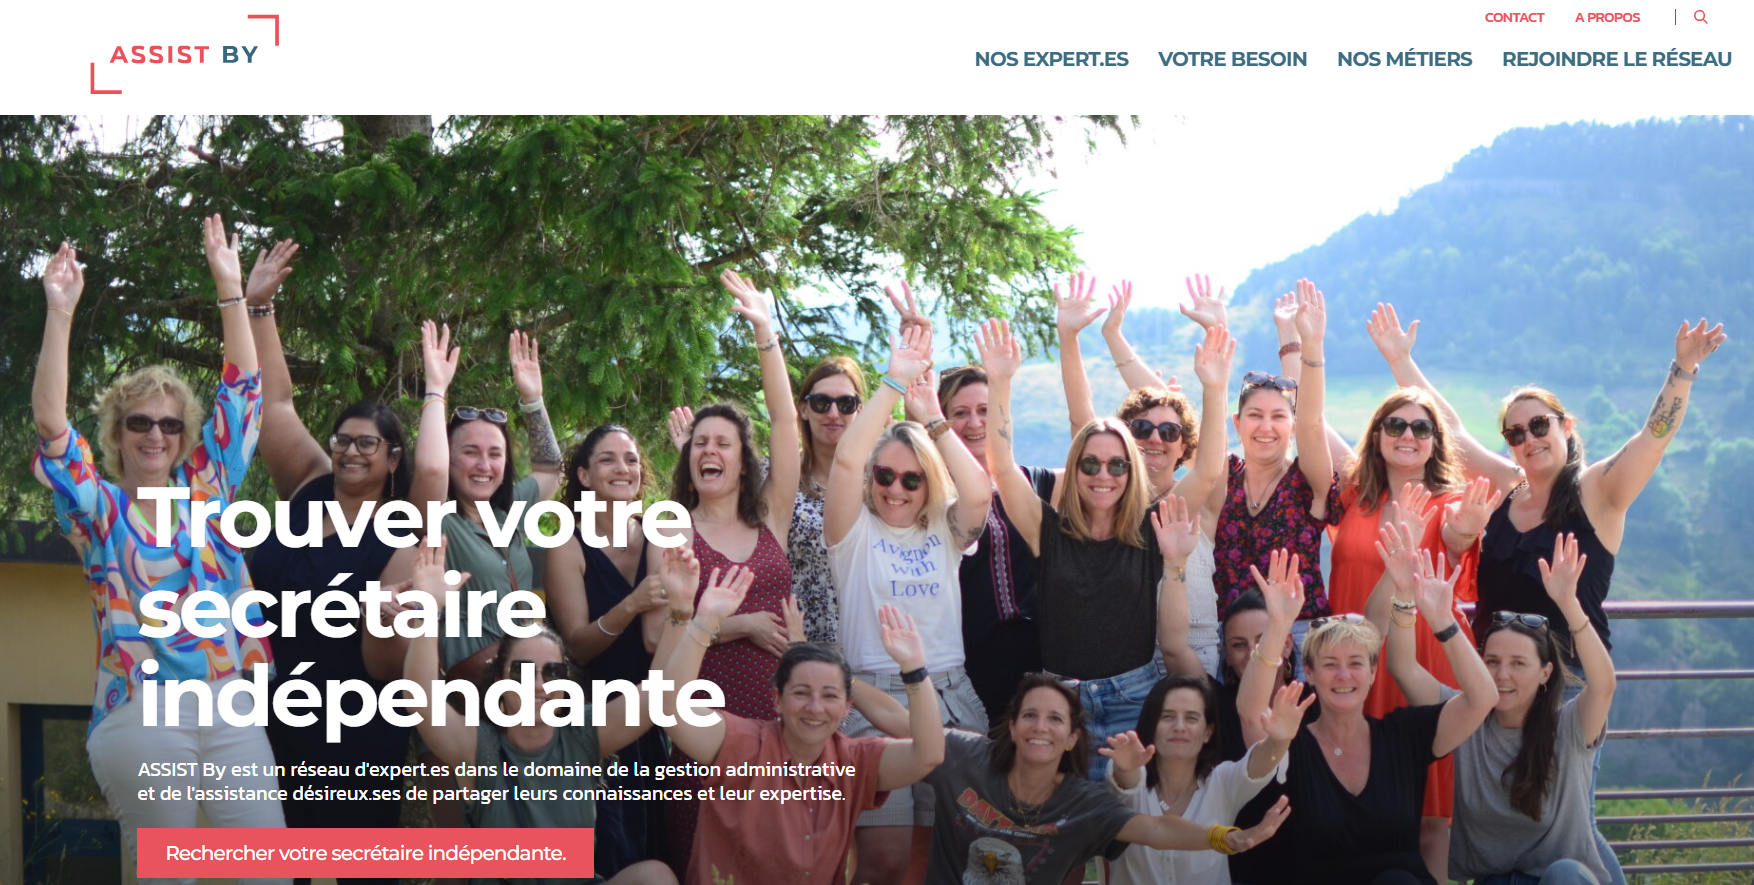Viewport: 1754px width, 885px height.
Task: Click the logo's top-right red corner bracket
Action: click(264, 29)
